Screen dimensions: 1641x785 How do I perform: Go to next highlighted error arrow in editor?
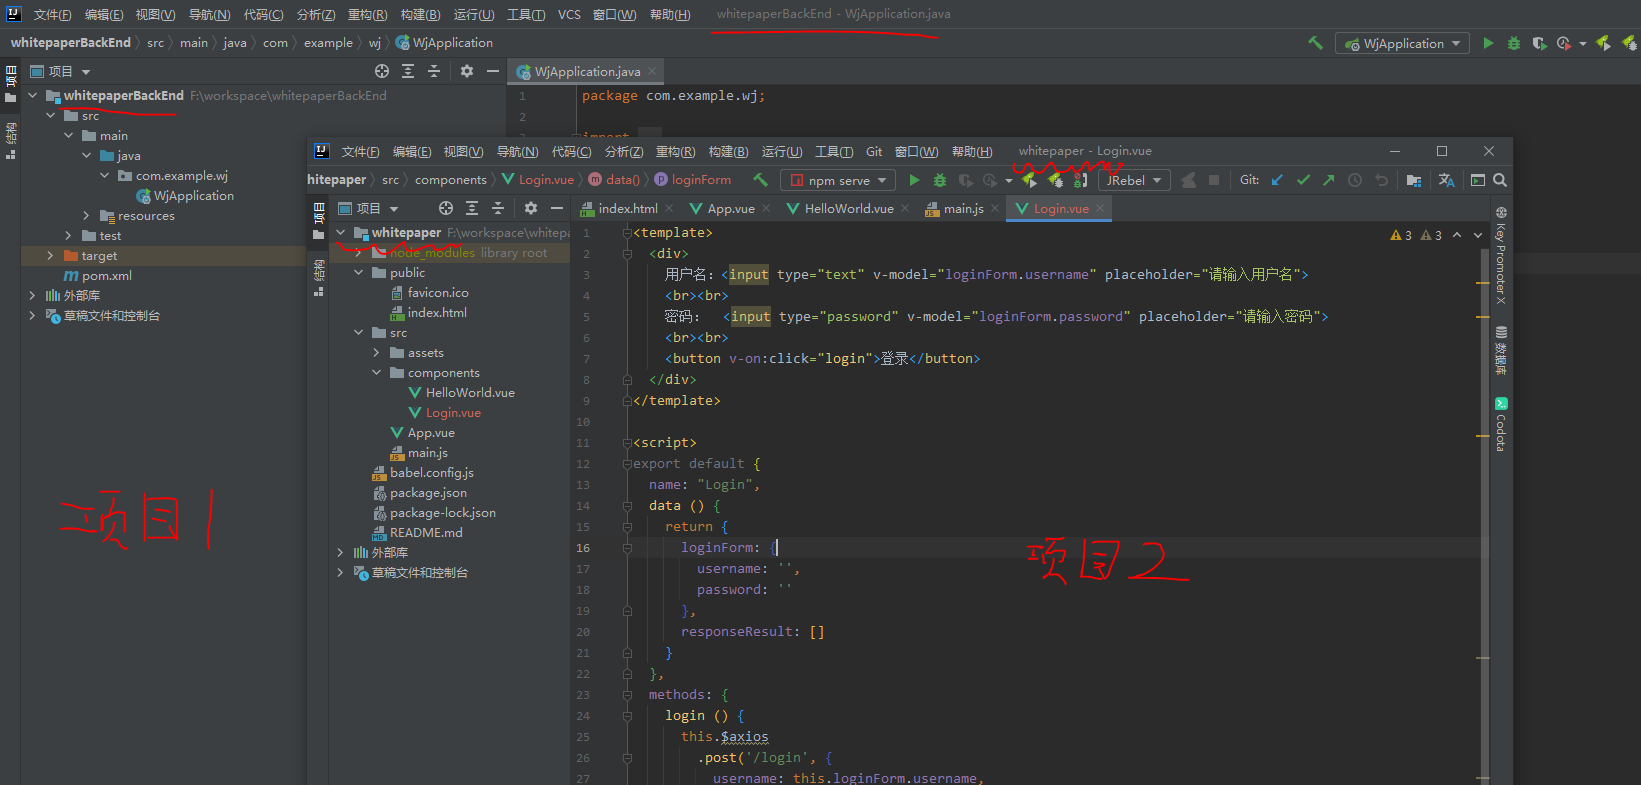click(1478, 235)
